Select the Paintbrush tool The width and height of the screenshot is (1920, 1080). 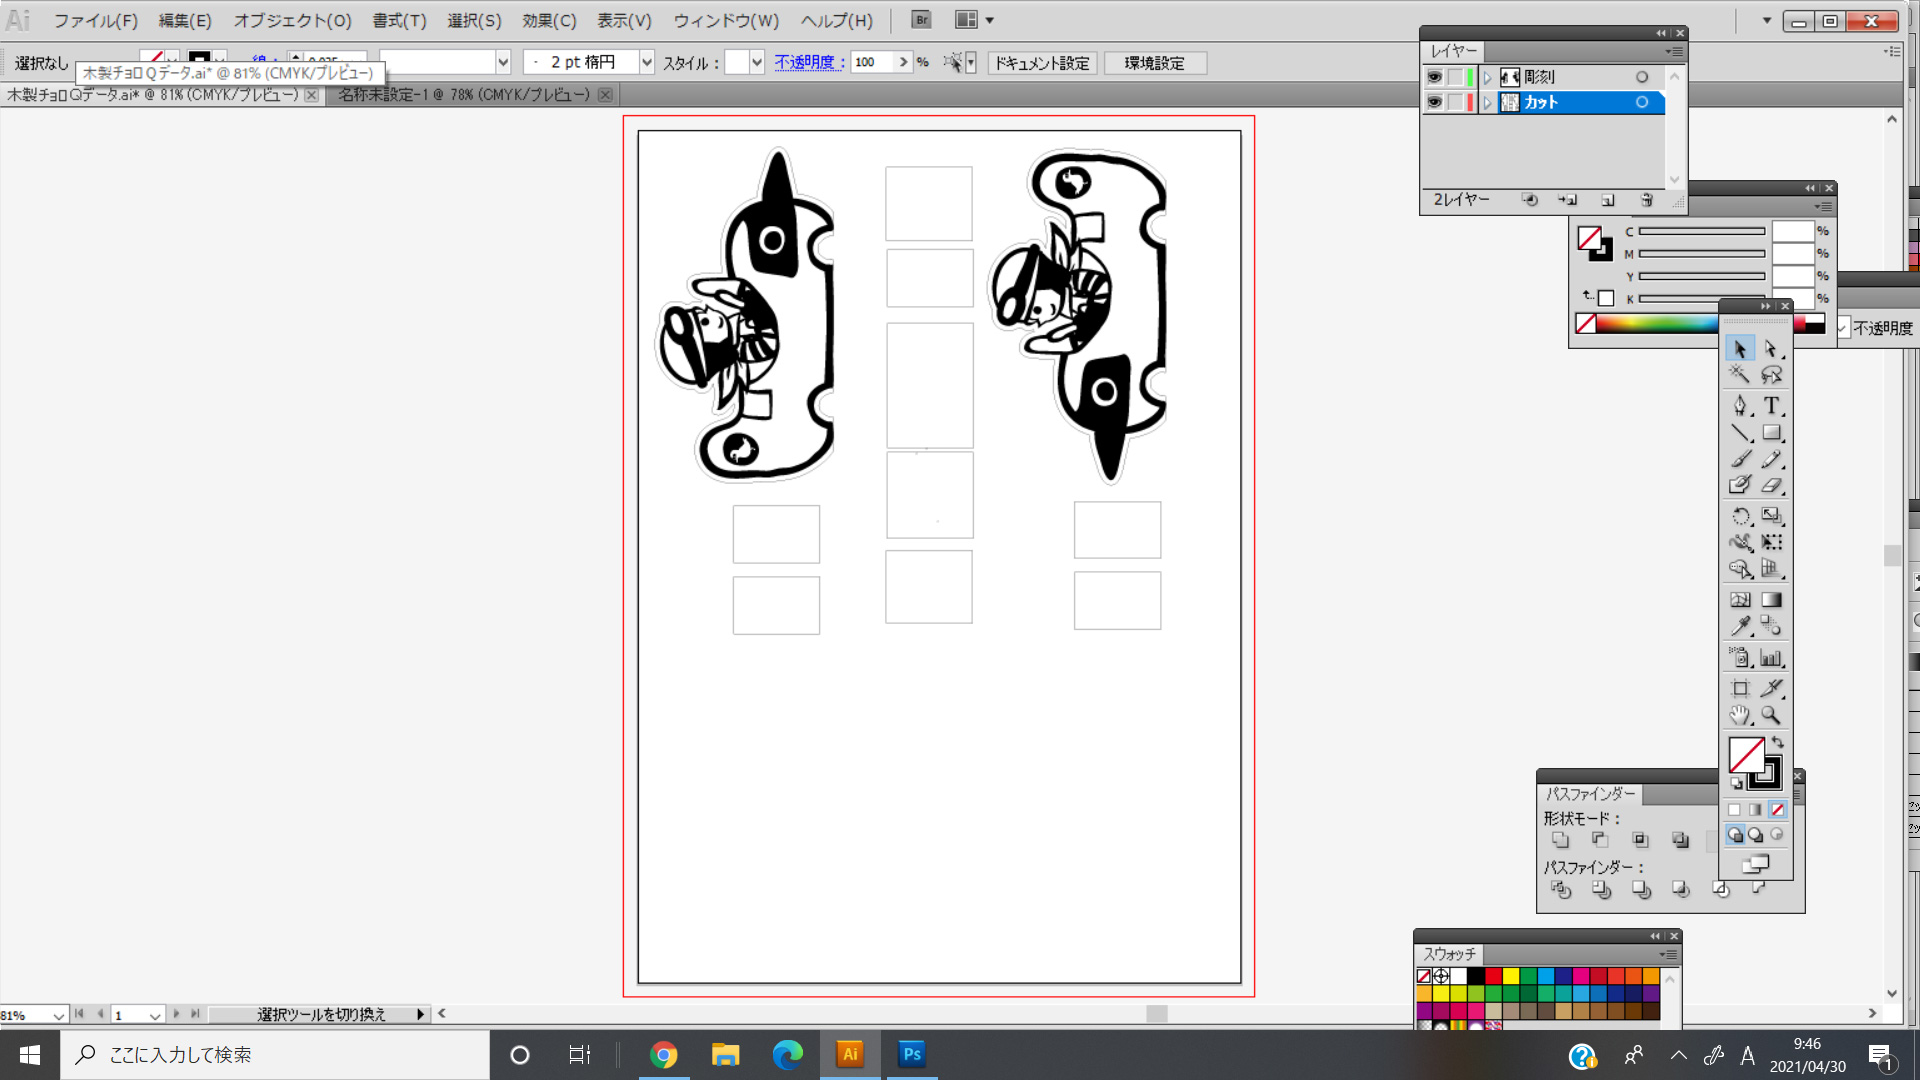(x=1740, y=459)
